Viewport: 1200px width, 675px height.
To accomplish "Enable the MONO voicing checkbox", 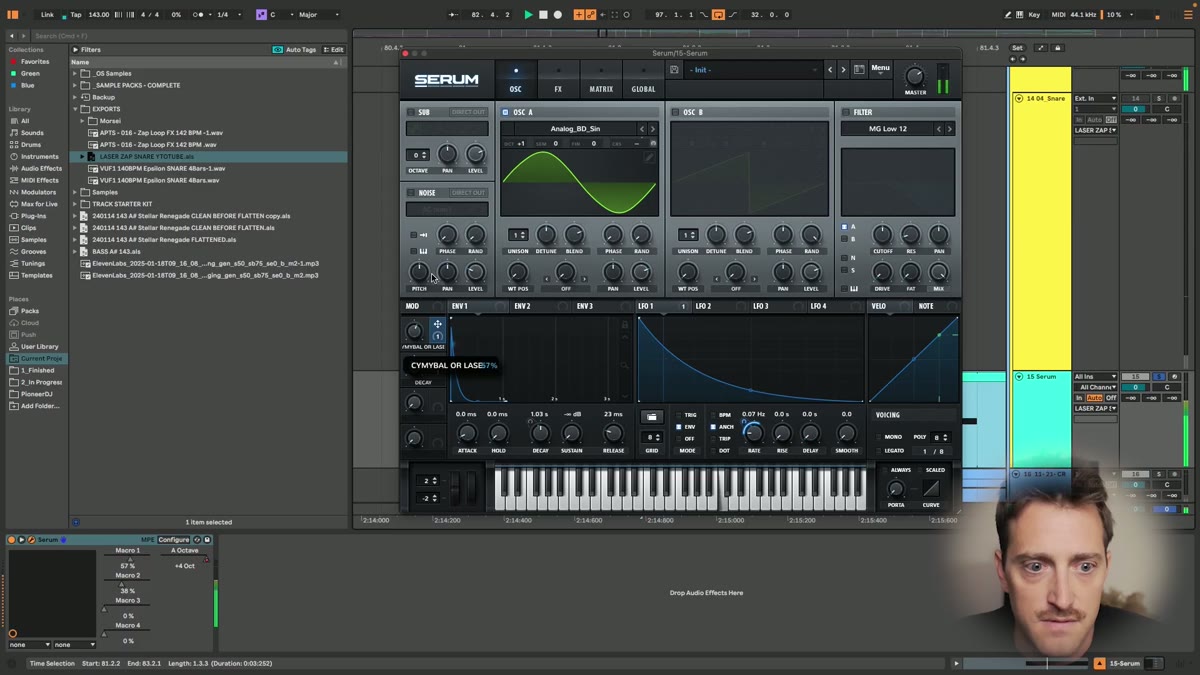I will click(879, 437).
